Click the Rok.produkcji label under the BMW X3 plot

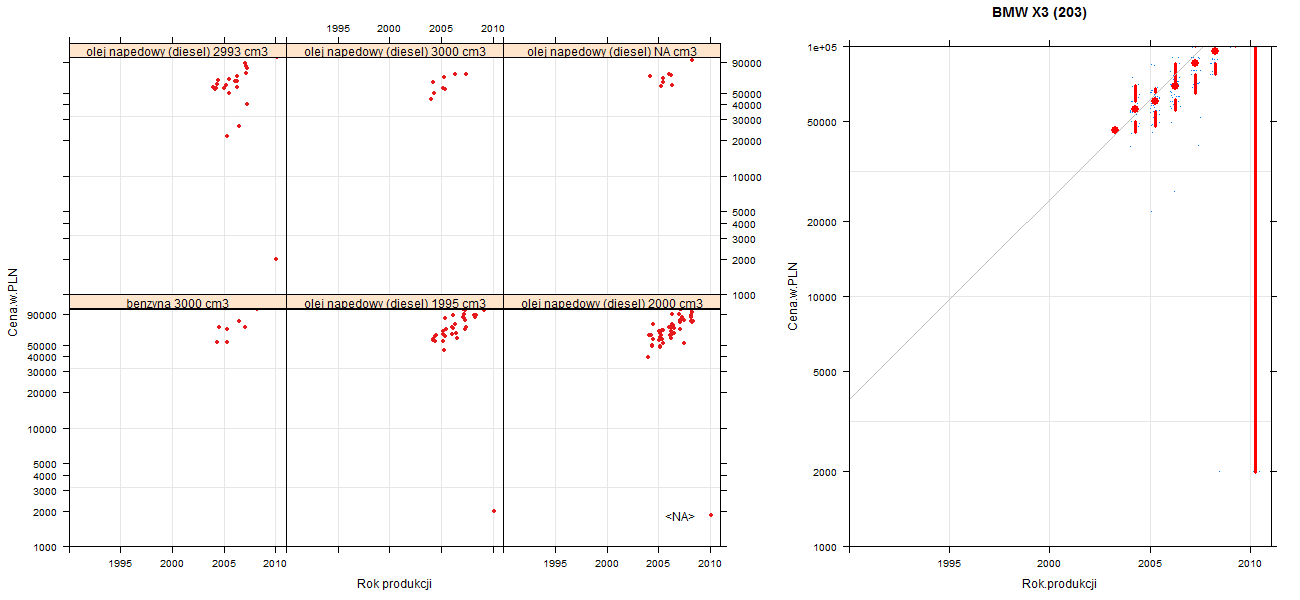(x=1059, y=584)
